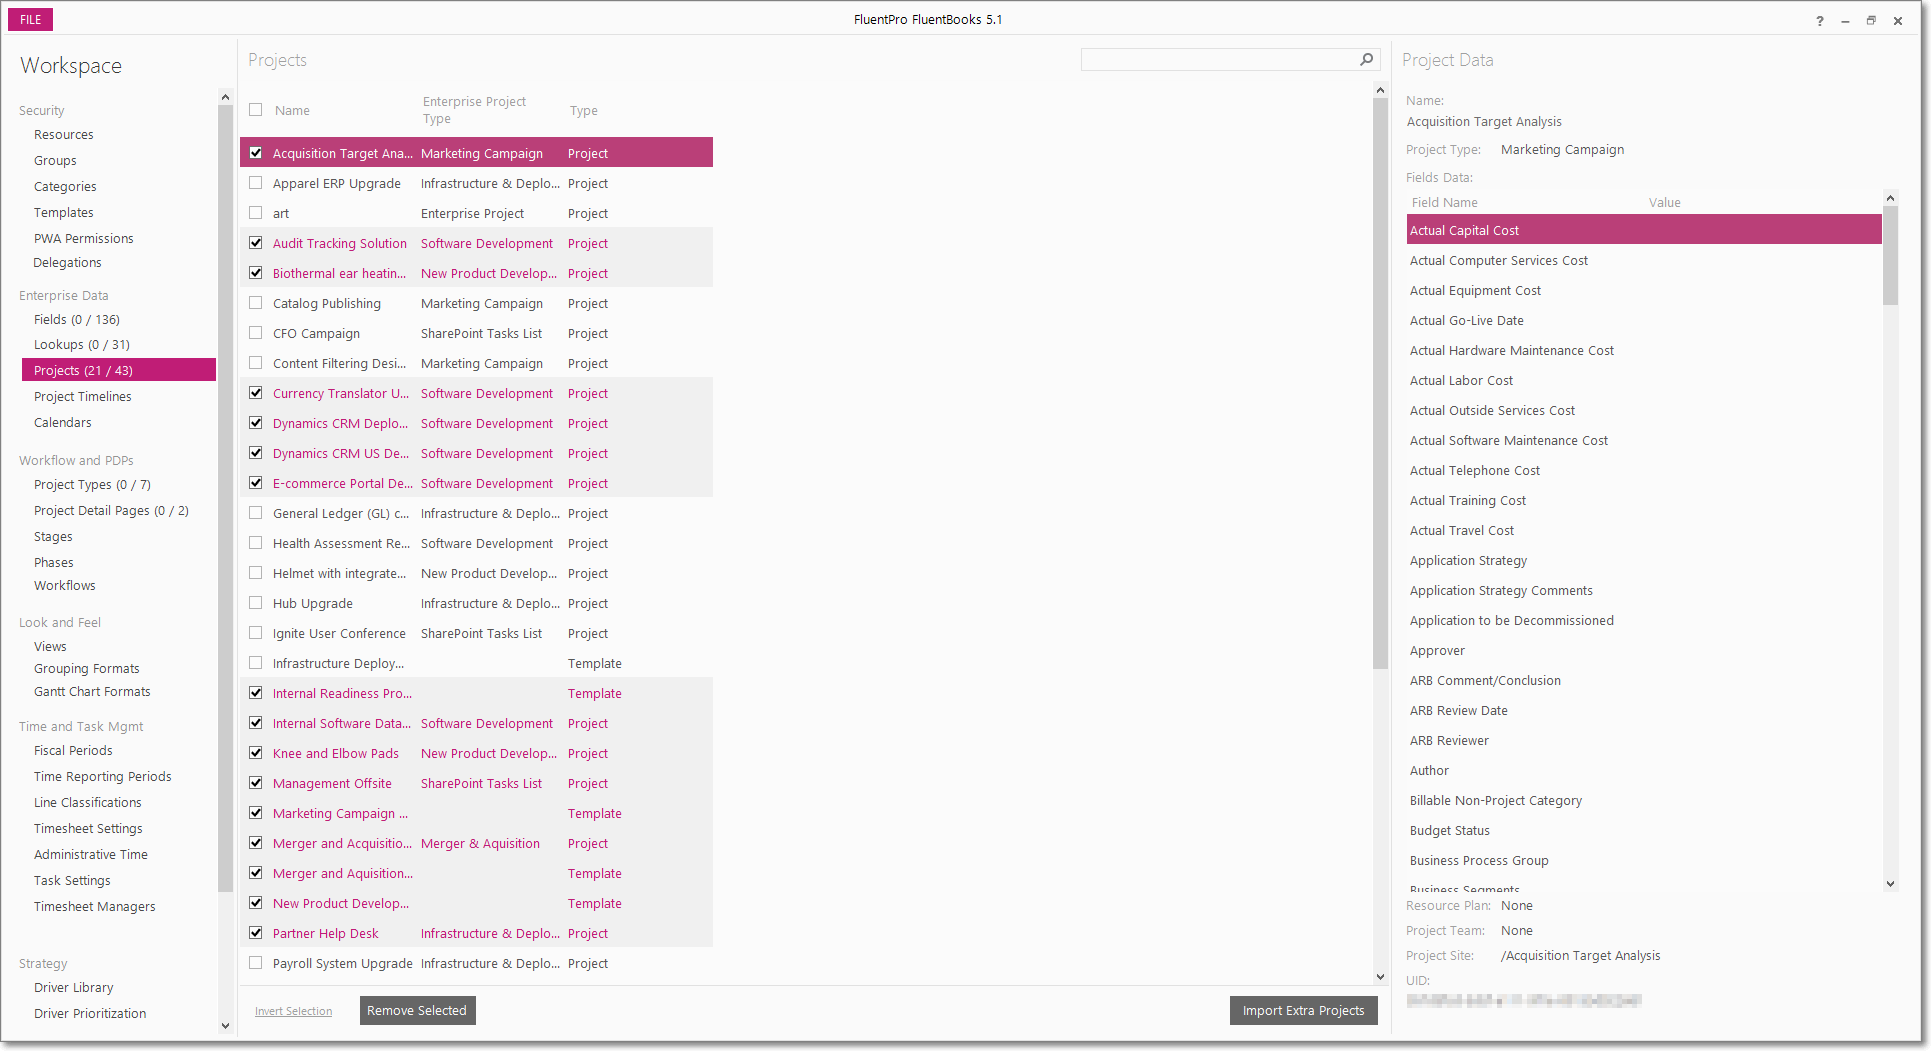Go to Fields (0 / 136)
The image size is (1931, 1051).
tap(77, 320)
